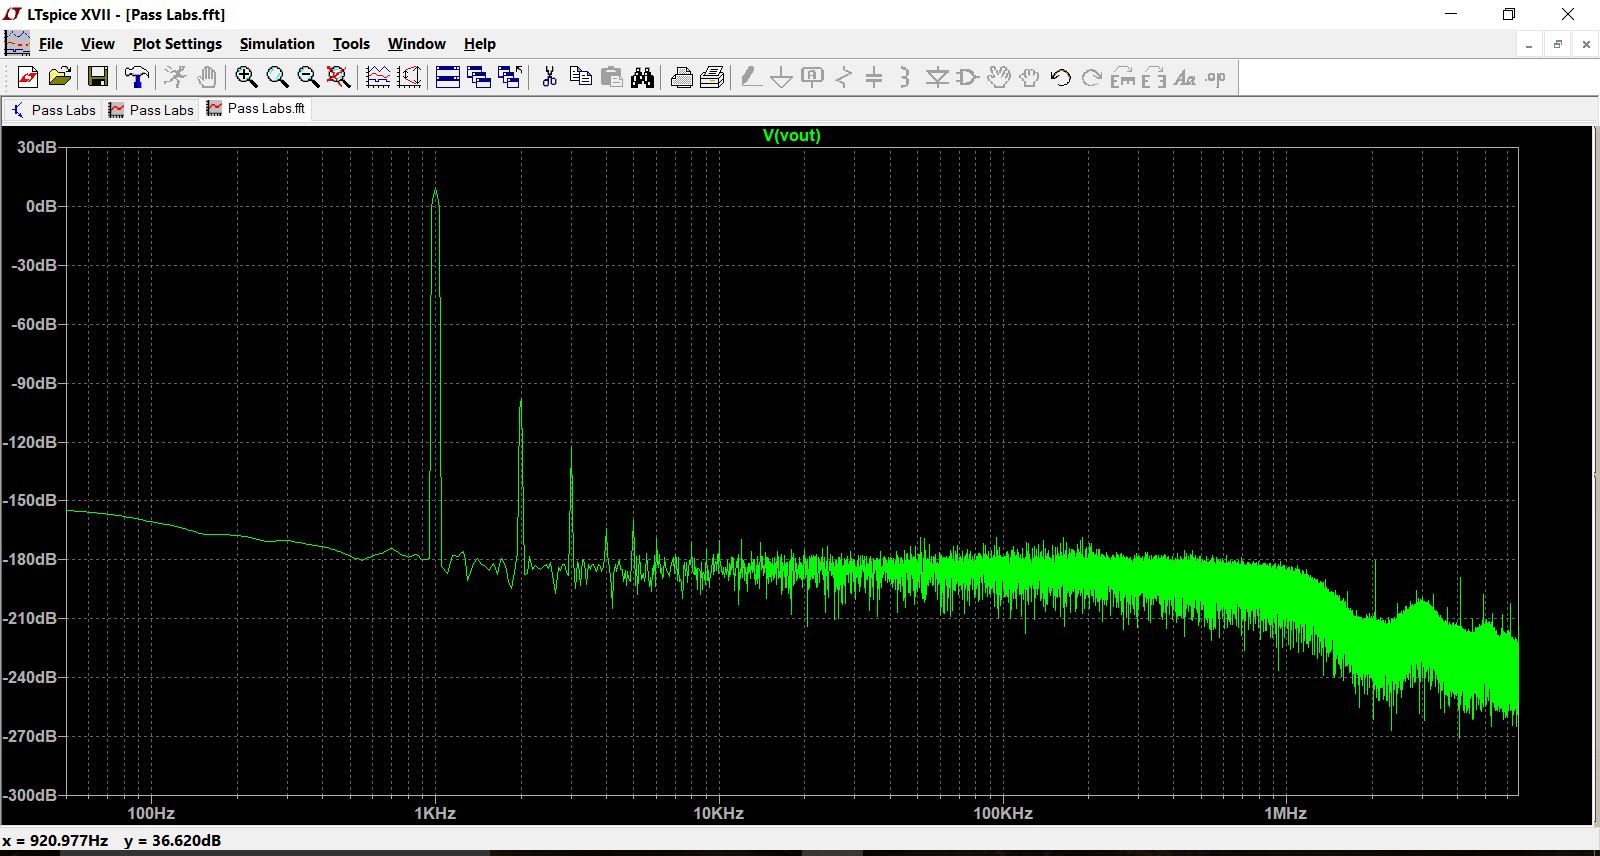Click the Paste clipboard icon
Screen dimensions: 1600x856
pos(611,77)
